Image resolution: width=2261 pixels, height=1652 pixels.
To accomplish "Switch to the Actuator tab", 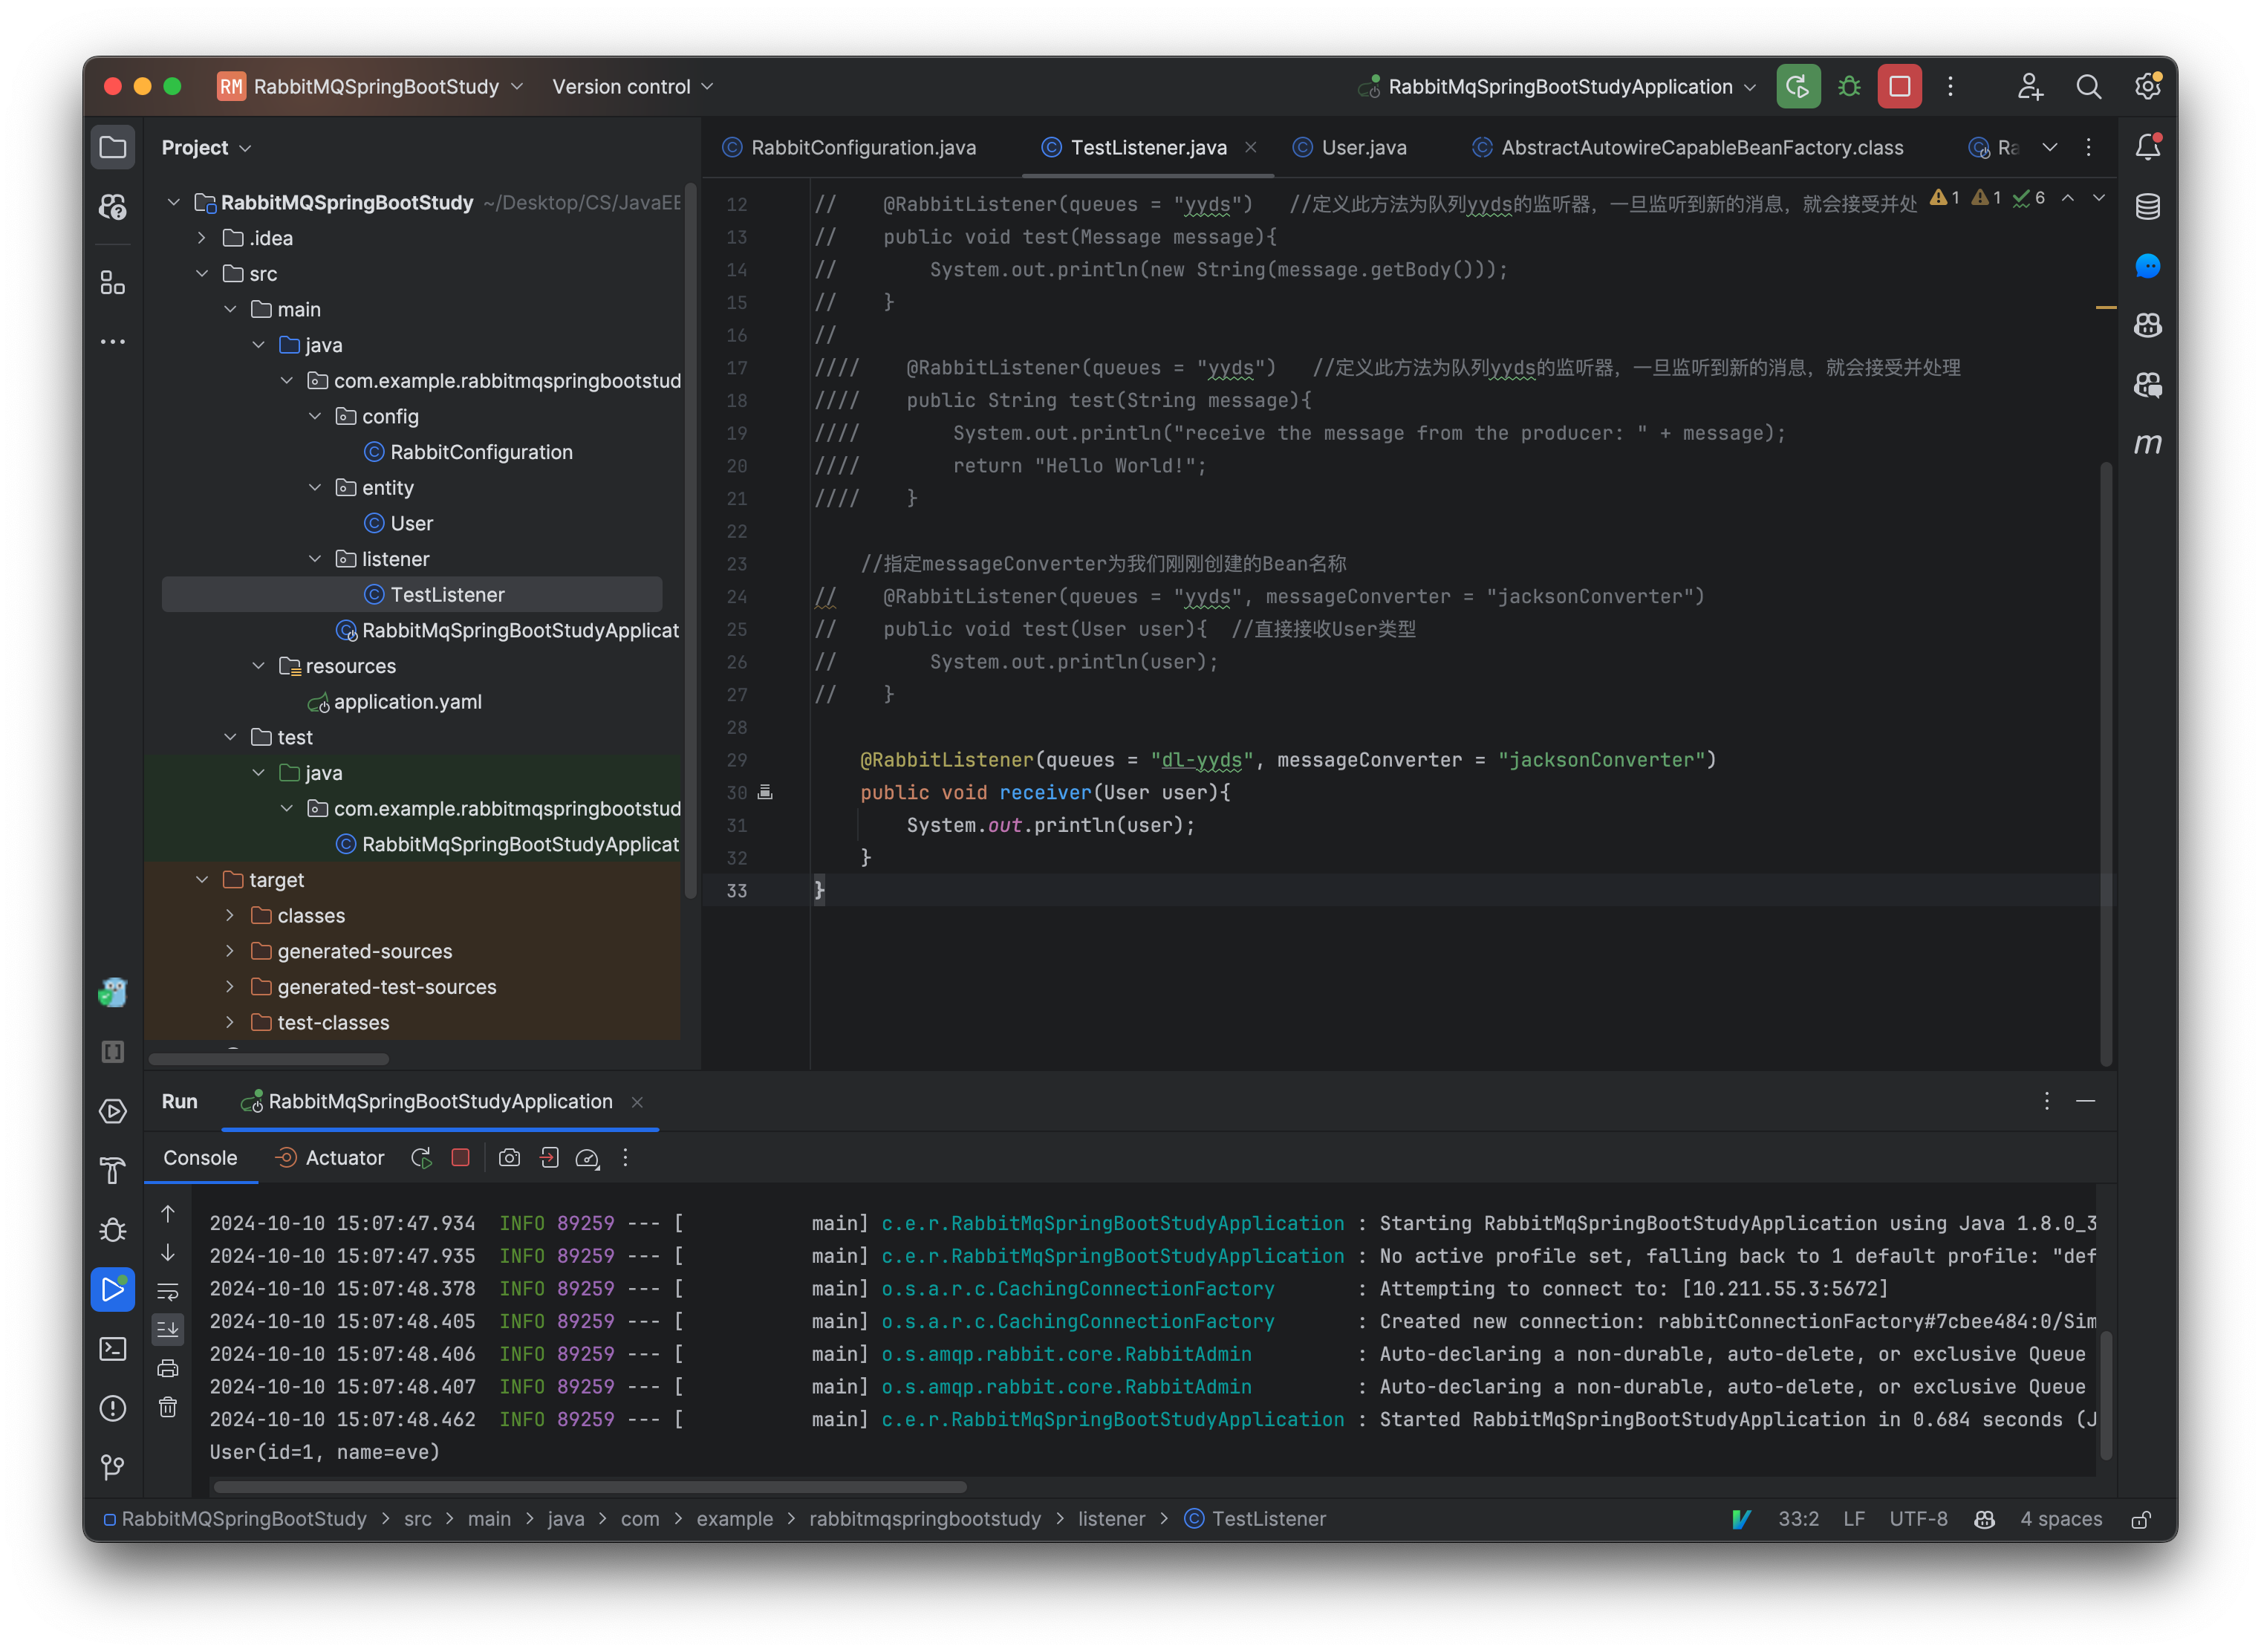I will 344,1158.
